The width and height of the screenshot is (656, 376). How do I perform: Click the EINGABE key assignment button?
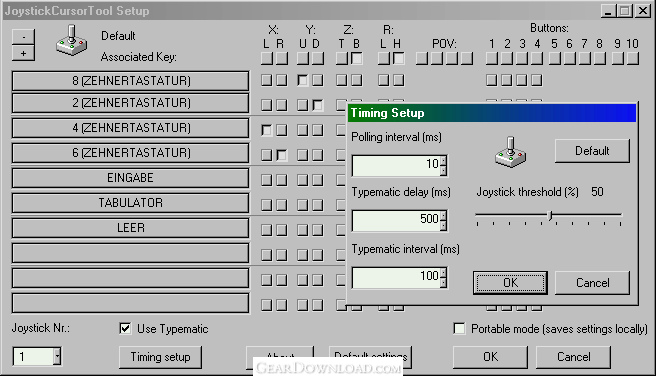[x=131, y=178]
